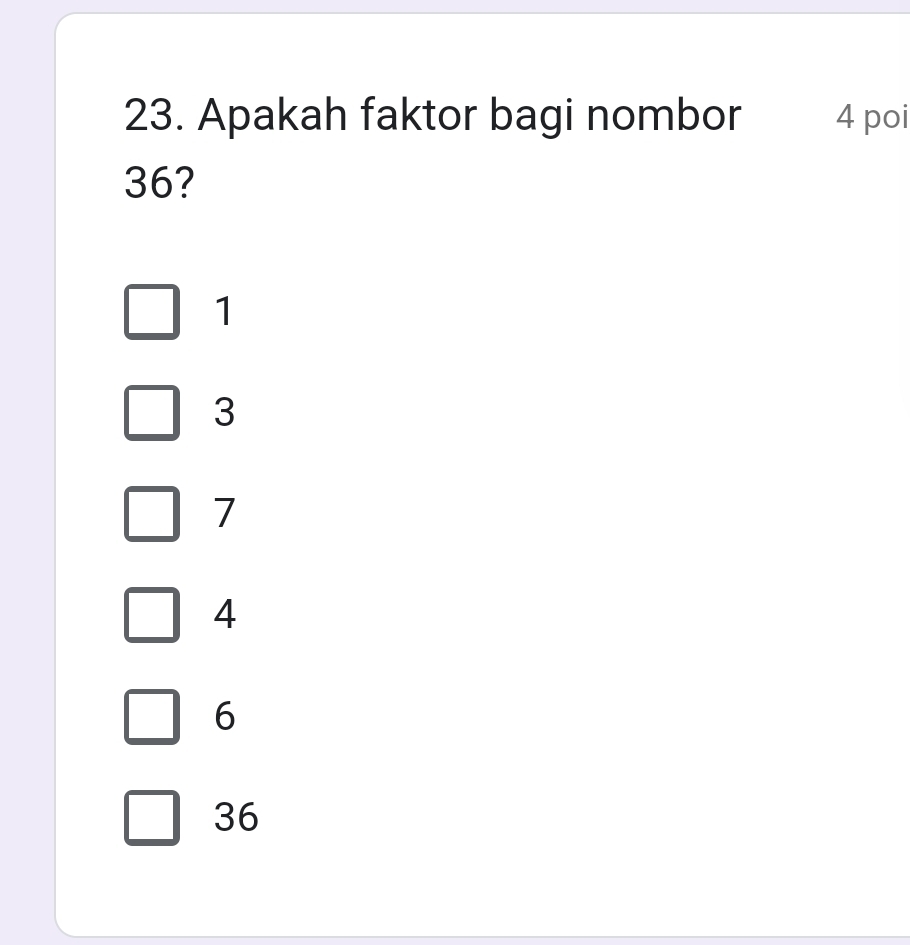Check the checkbox for option 7
The image size is (910, 945).
click(152, 514)
